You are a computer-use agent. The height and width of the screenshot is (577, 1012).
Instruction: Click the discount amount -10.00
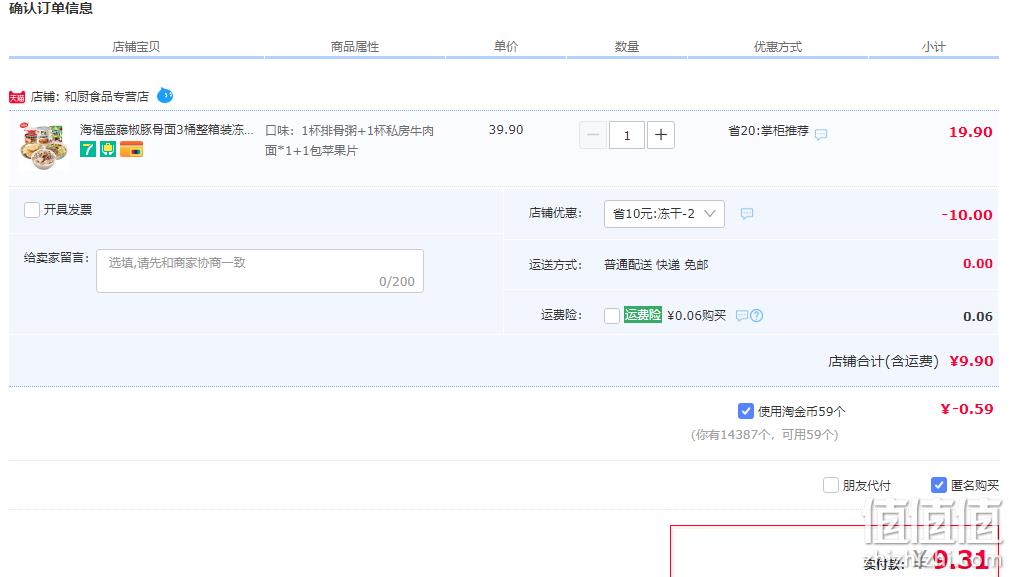pos(967,215)
